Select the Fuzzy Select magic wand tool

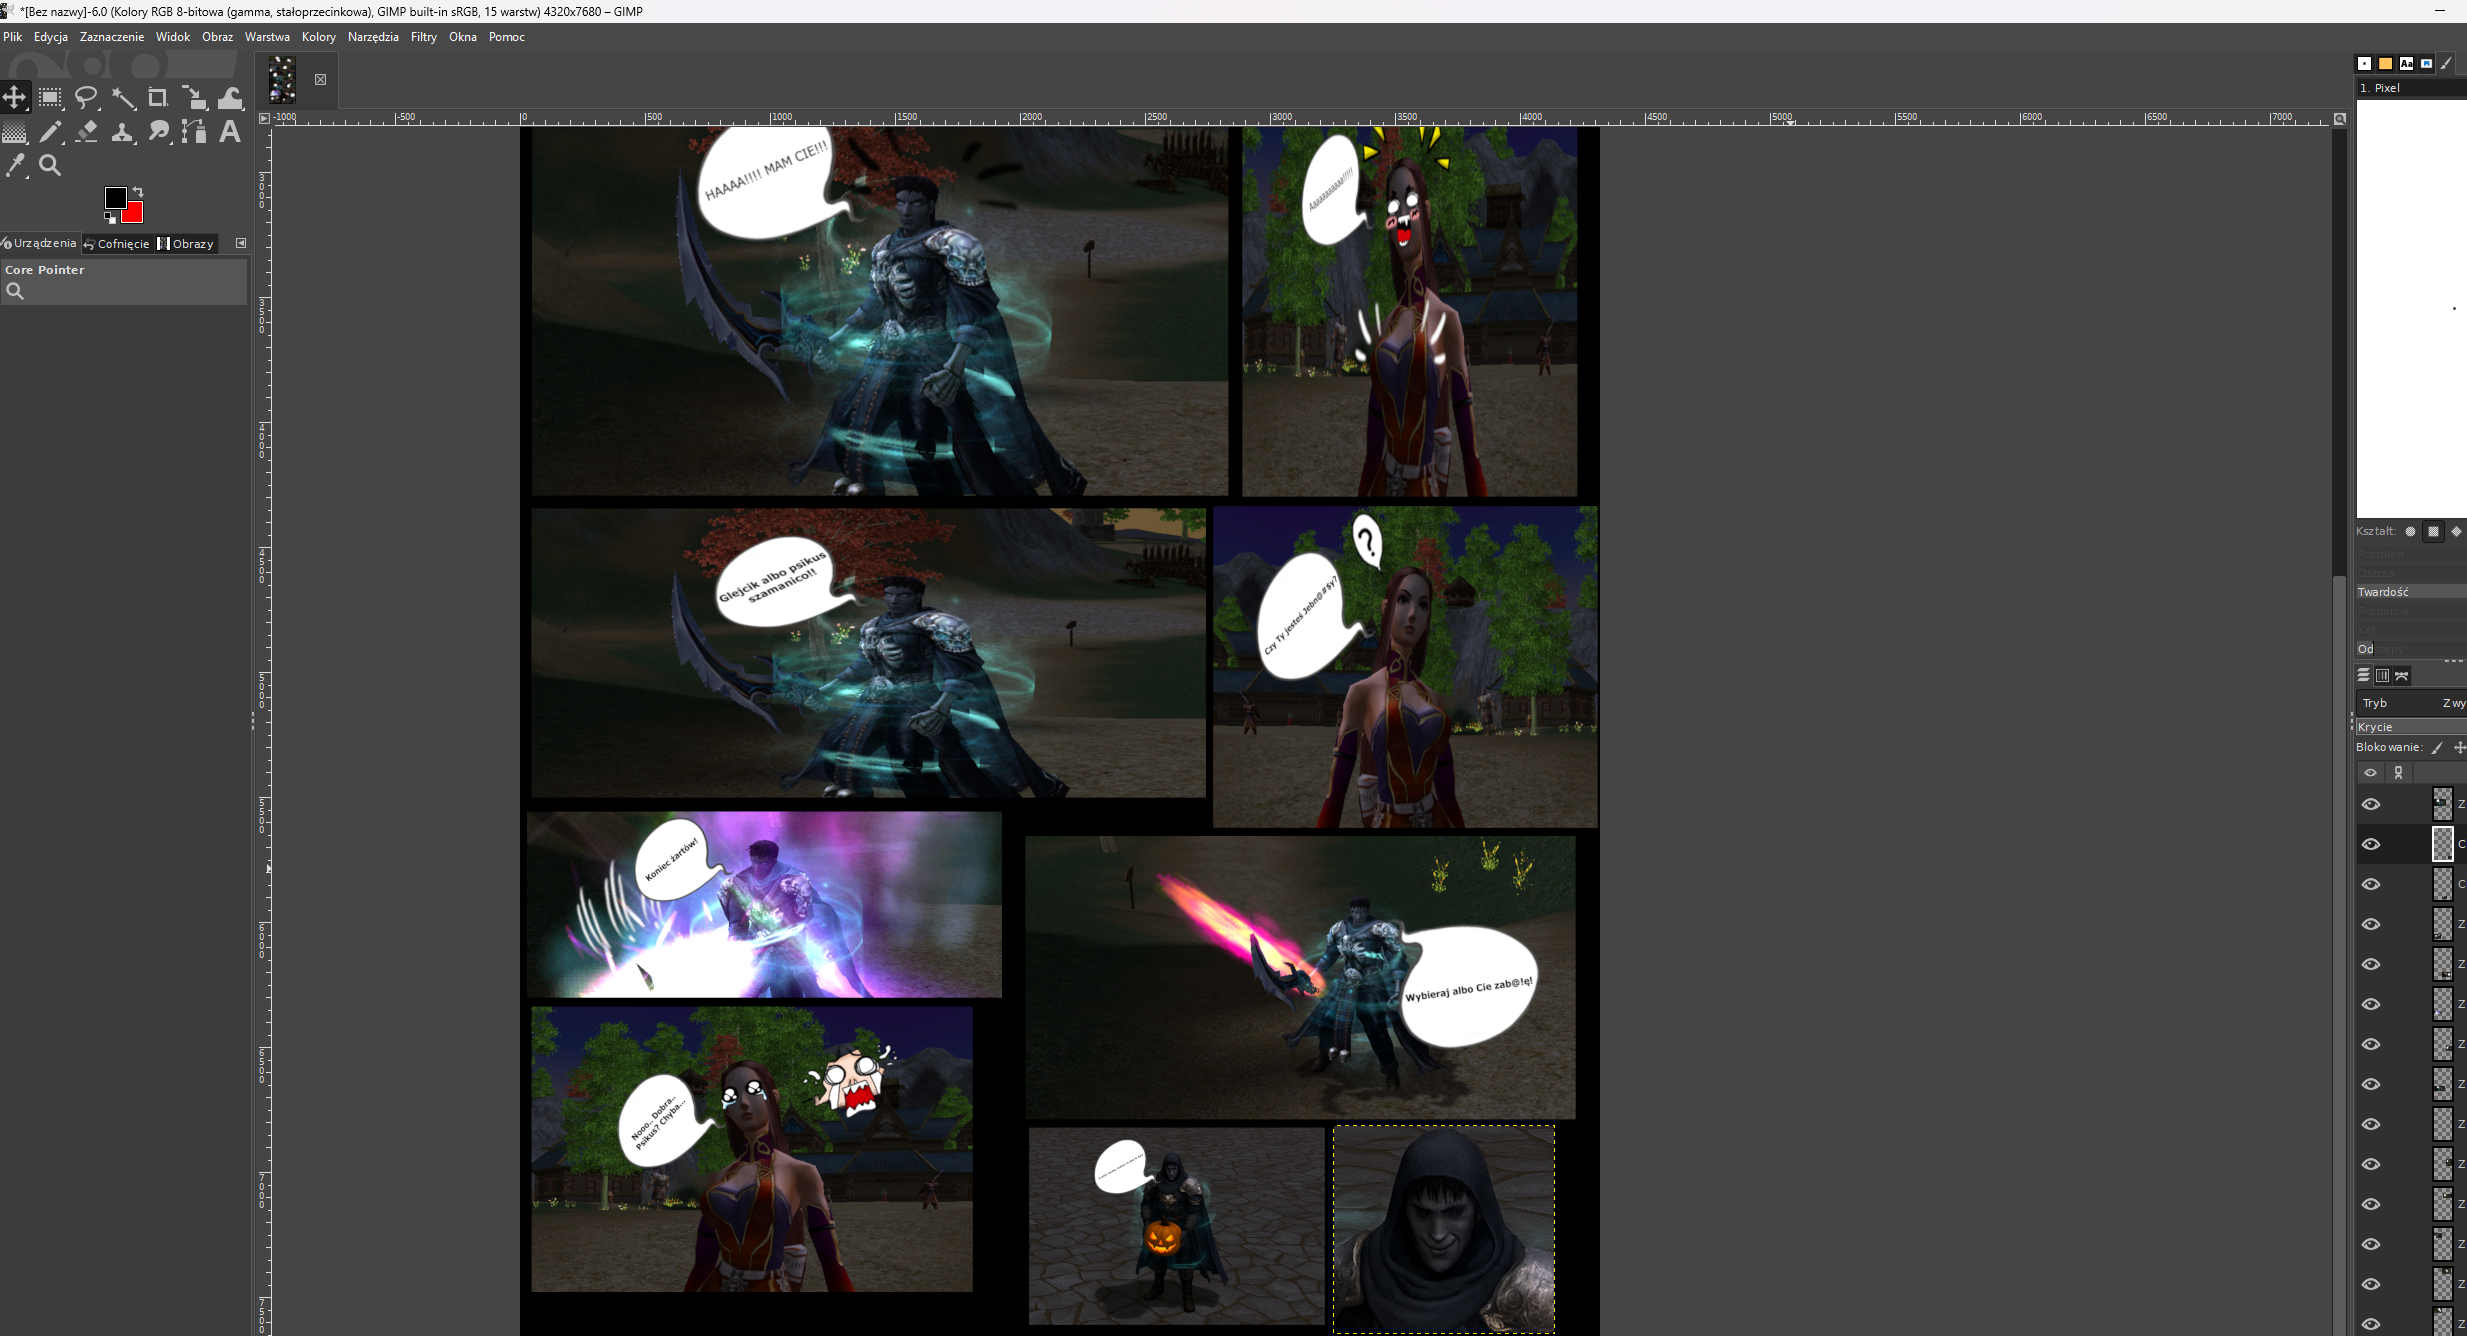click(123, 97)
